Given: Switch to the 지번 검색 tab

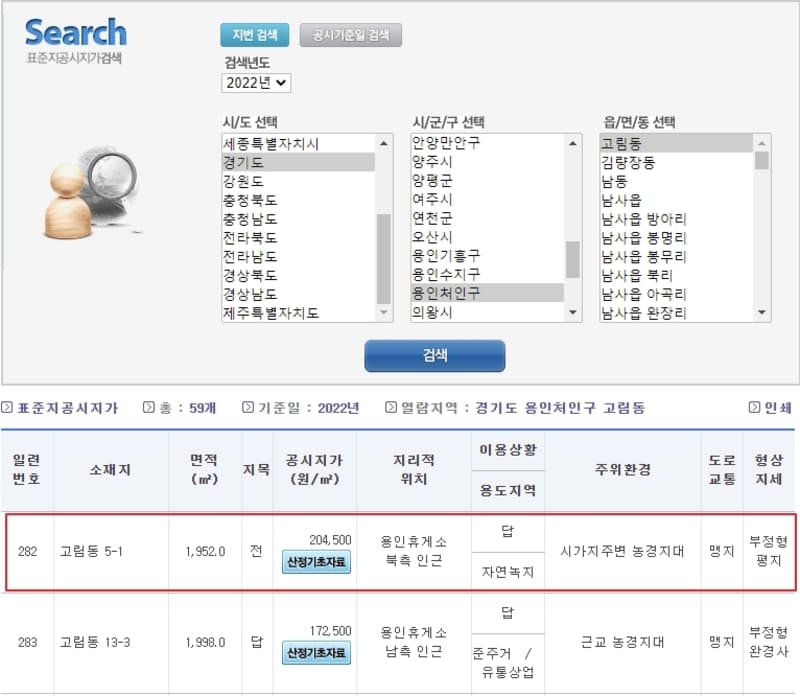Looking at the screenshot, I should tap(255, 35).
